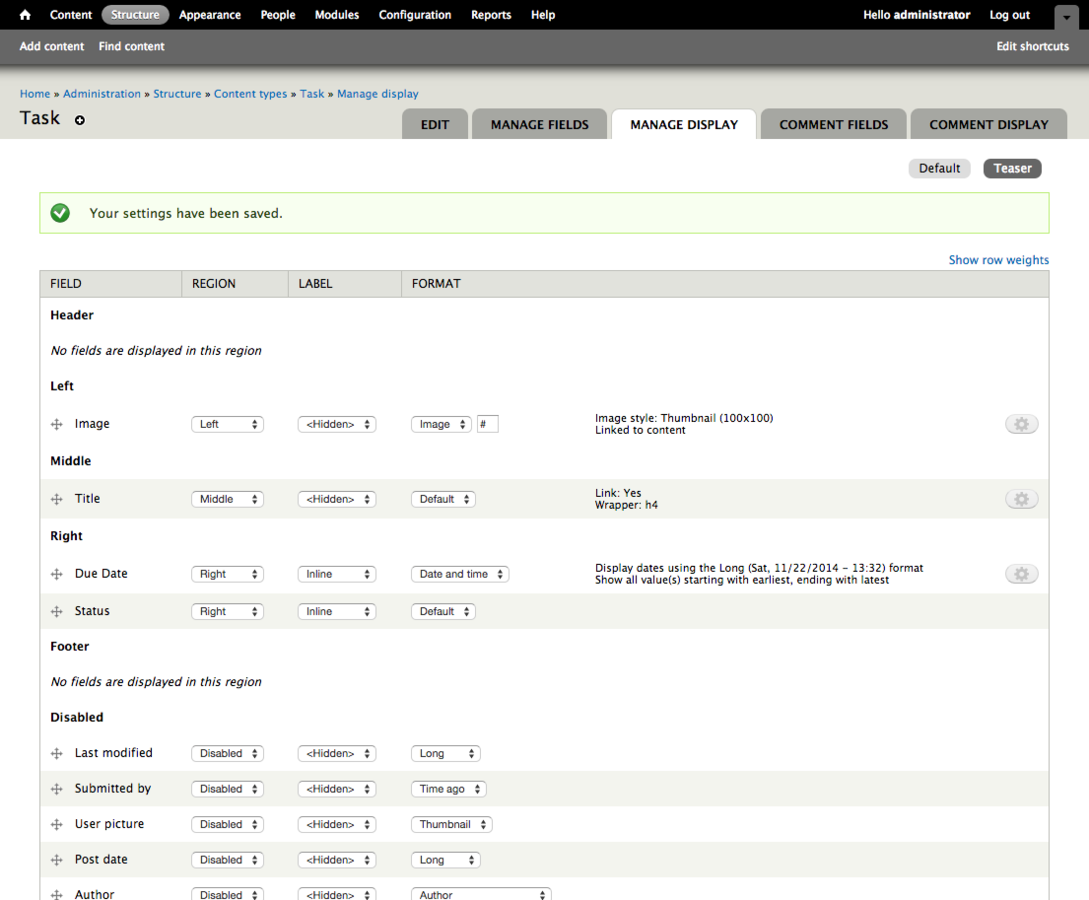Grab the drag handle for Status row

(57, 612)
